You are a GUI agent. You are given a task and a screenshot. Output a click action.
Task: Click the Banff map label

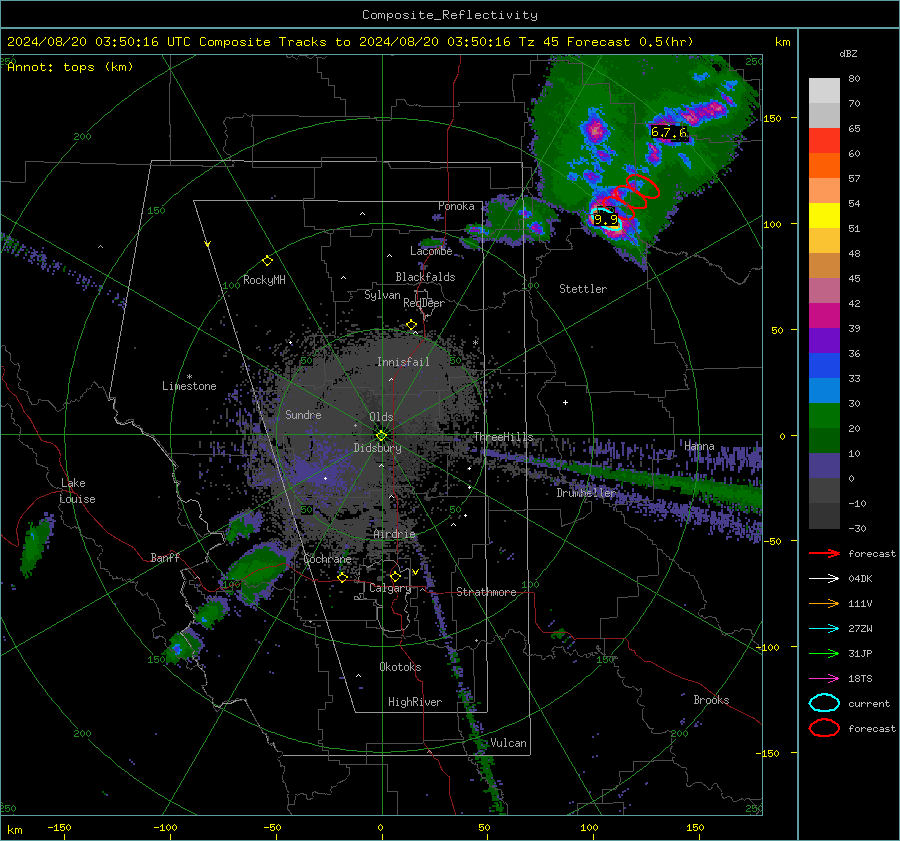(165, 557)
